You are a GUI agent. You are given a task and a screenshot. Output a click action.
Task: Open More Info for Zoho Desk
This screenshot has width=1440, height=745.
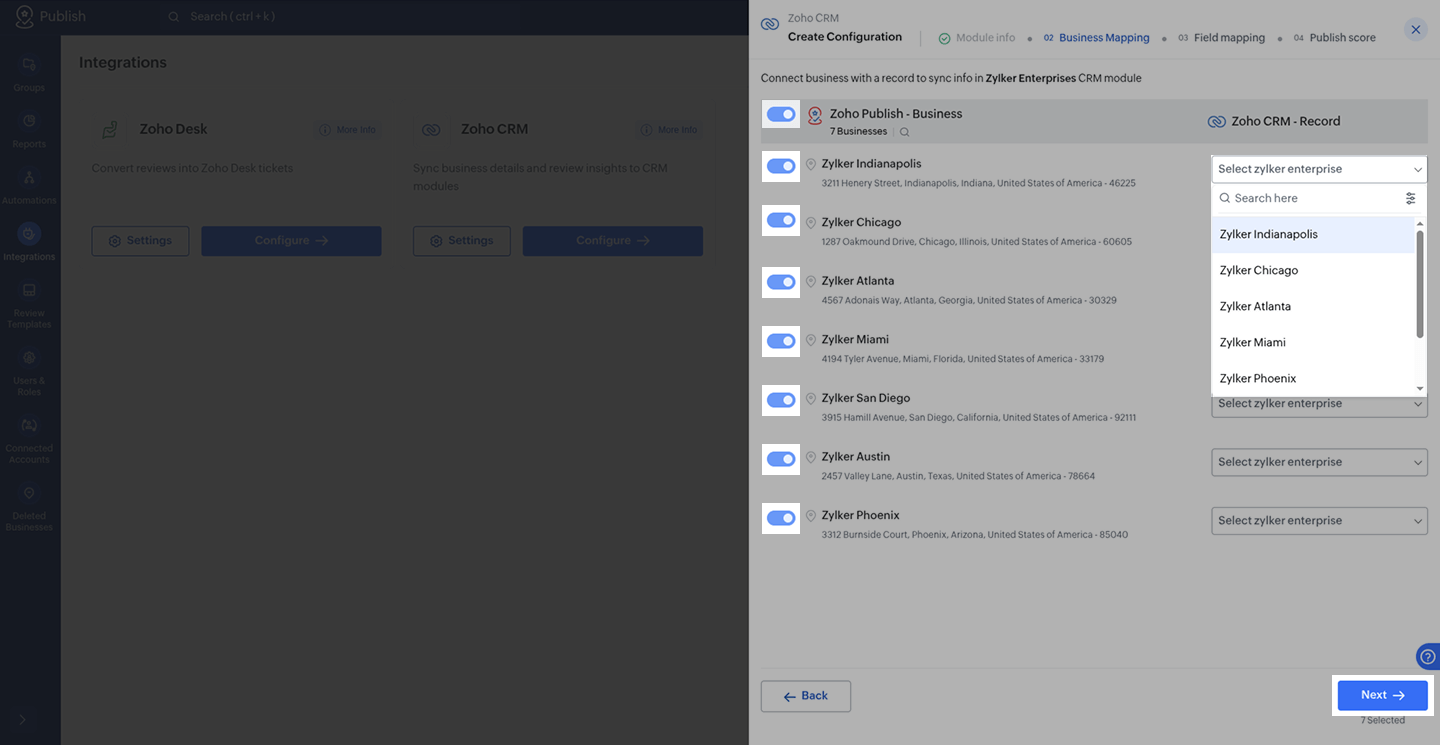tap(347, 130)
